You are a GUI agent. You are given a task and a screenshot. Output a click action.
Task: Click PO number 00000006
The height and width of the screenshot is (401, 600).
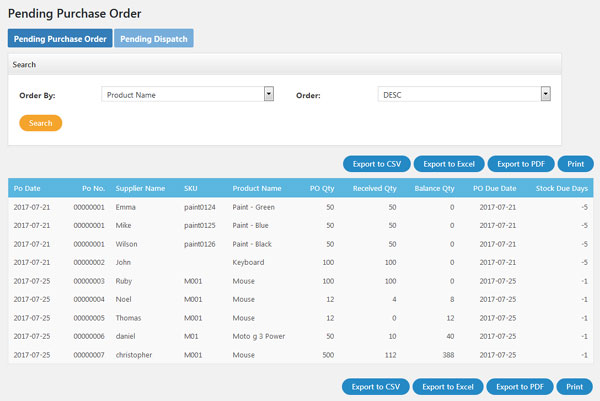coord(89,336)
